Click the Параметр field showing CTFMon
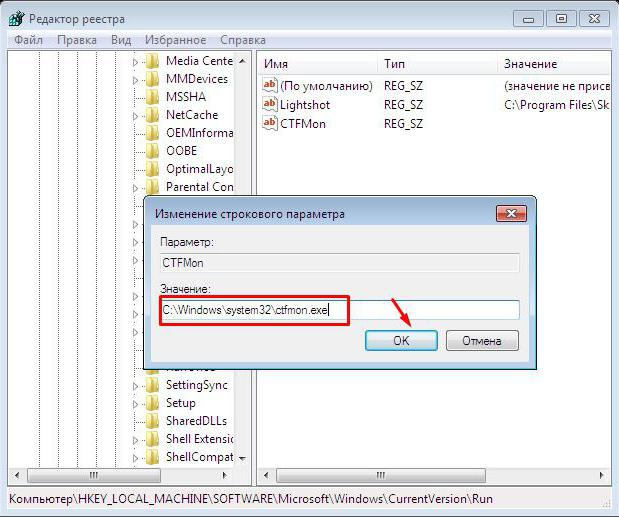This screenshot has height=517, width=619. [340, 262]
